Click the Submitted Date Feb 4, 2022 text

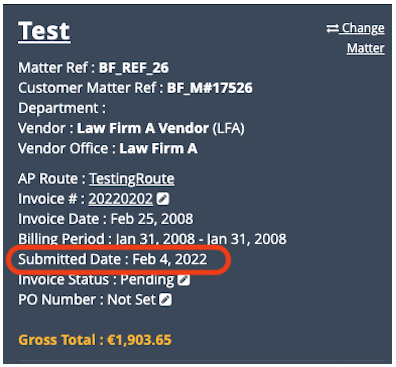113,259
